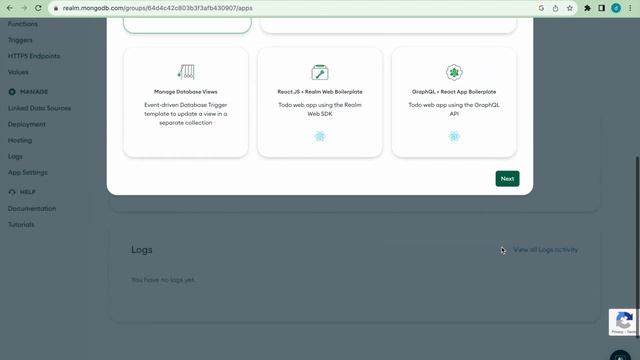640x360 pixels.
Task: Open Hosting in the sidebar
Action: [20, 140]
